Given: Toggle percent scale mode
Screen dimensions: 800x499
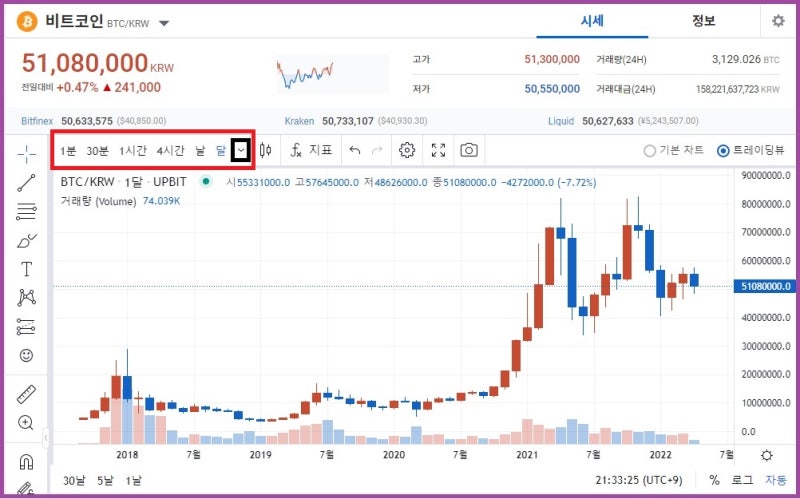Looking at the screenshot, I should coord(714,480).
